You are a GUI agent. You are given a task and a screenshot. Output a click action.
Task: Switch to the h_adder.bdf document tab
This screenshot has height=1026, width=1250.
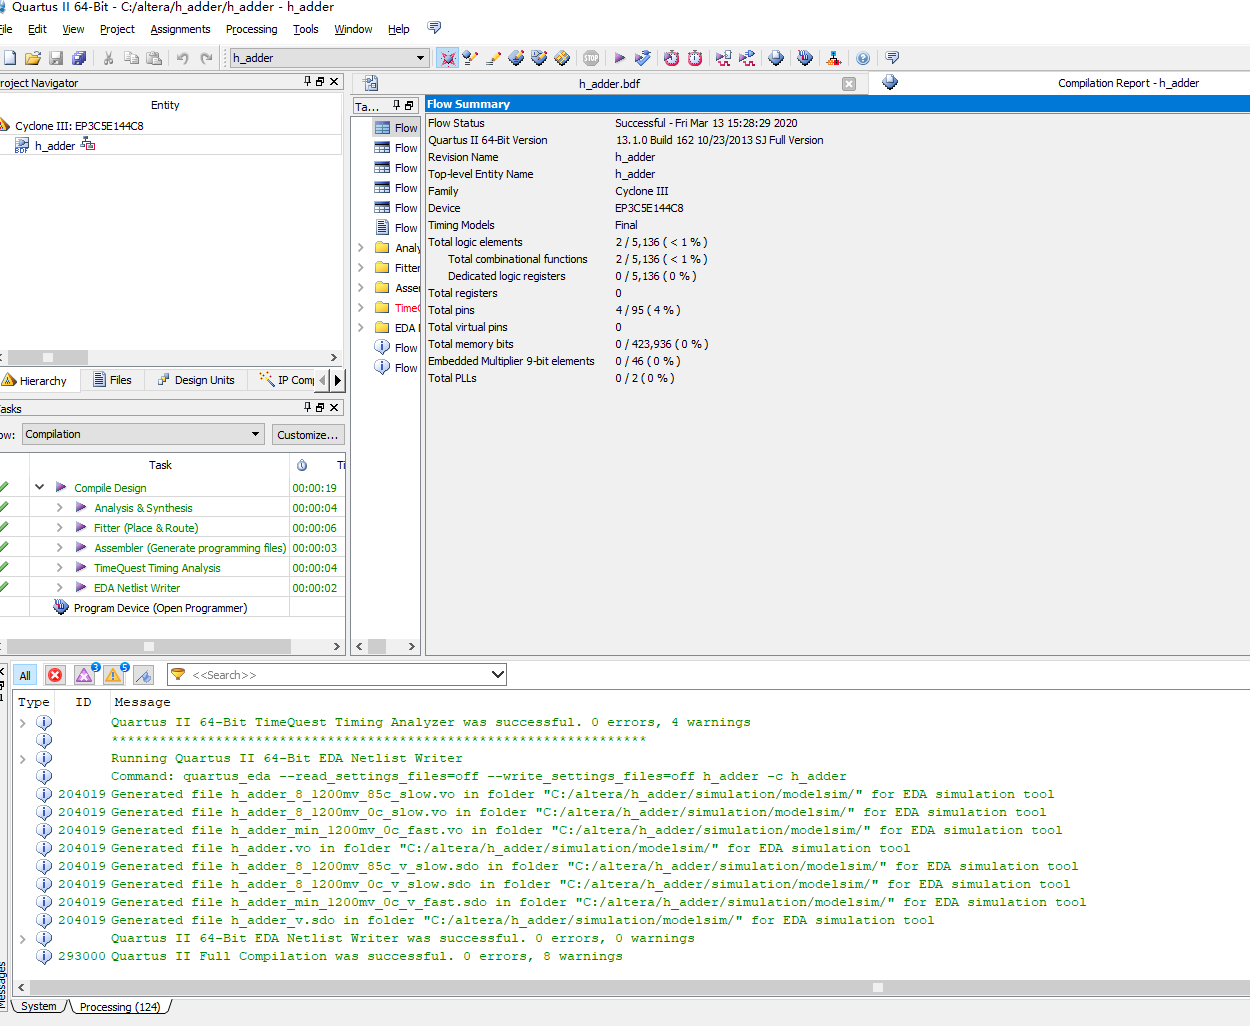pos(609,84)
